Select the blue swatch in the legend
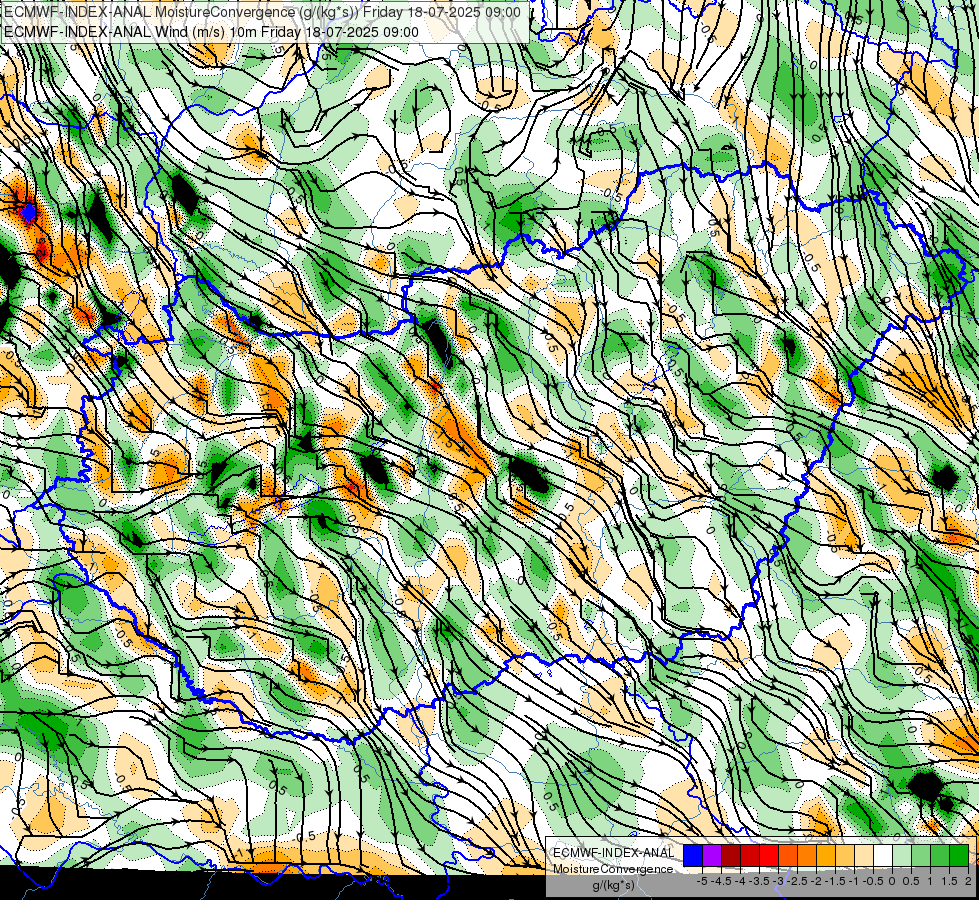This screenshot has width=979, height=900. [693, 856]
